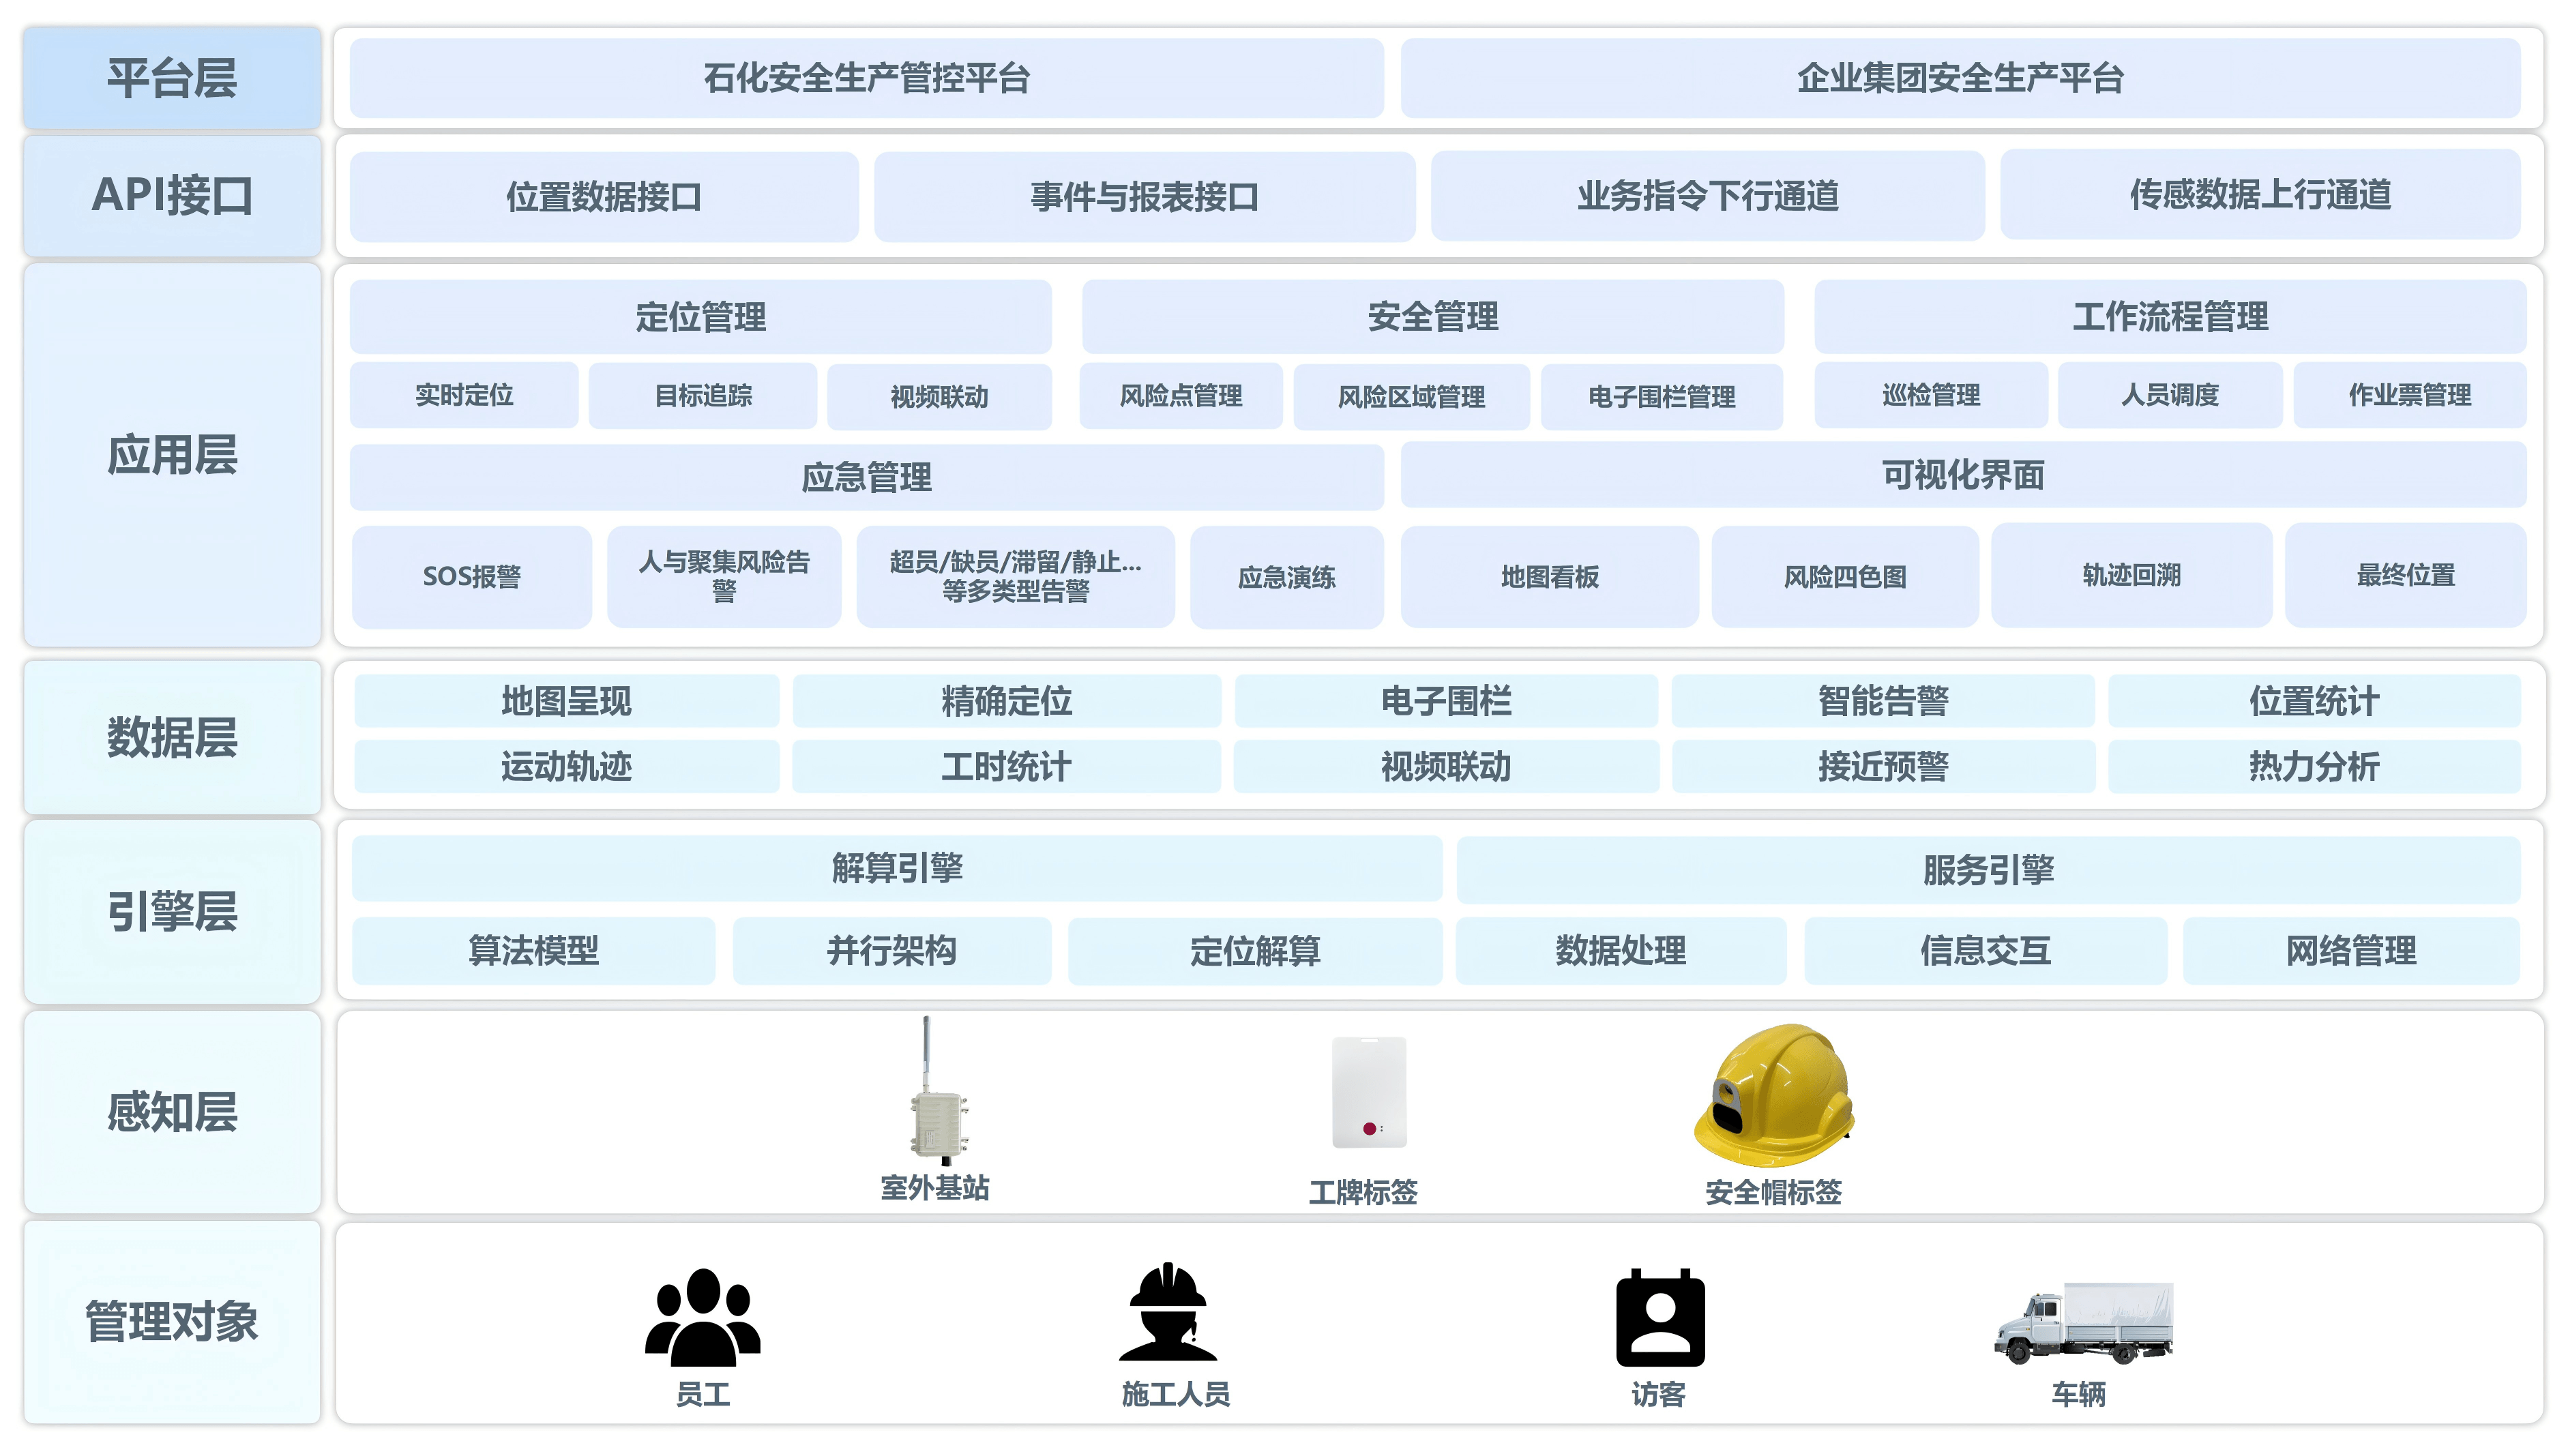The image size is (2568, 1456).
Task: Click the 解算引擎 header
Action: point(897,868)
